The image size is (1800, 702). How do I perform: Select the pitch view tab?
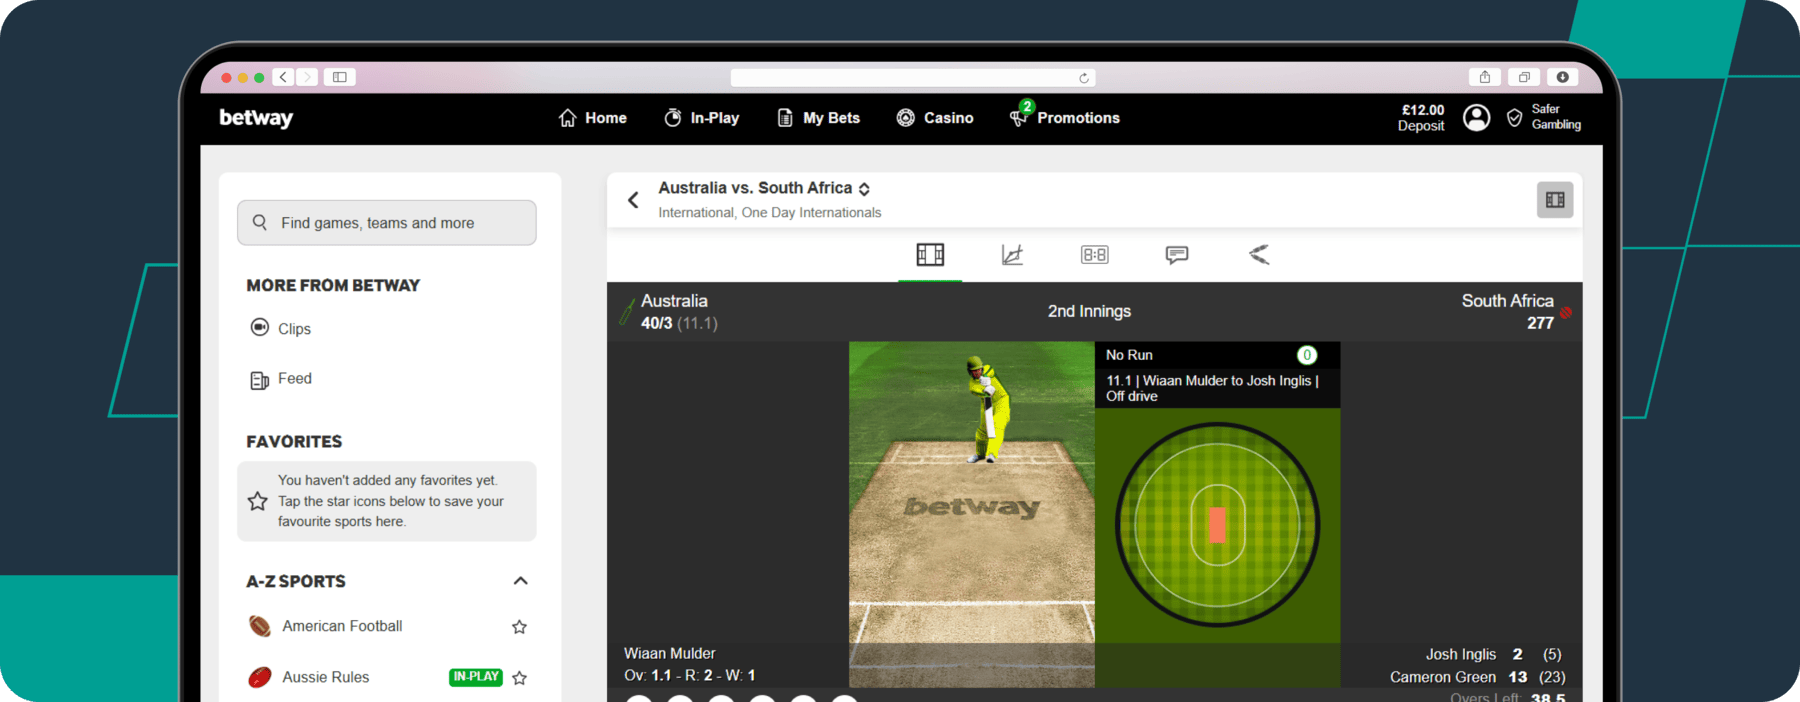coord(930,255)
